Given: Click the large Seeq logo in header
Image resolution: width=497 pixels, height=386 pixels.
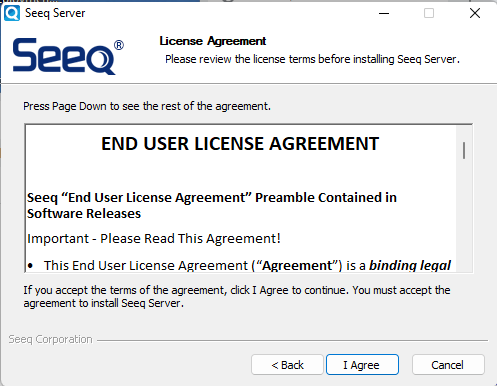Looking at the screenshot, I should point(68,56).
